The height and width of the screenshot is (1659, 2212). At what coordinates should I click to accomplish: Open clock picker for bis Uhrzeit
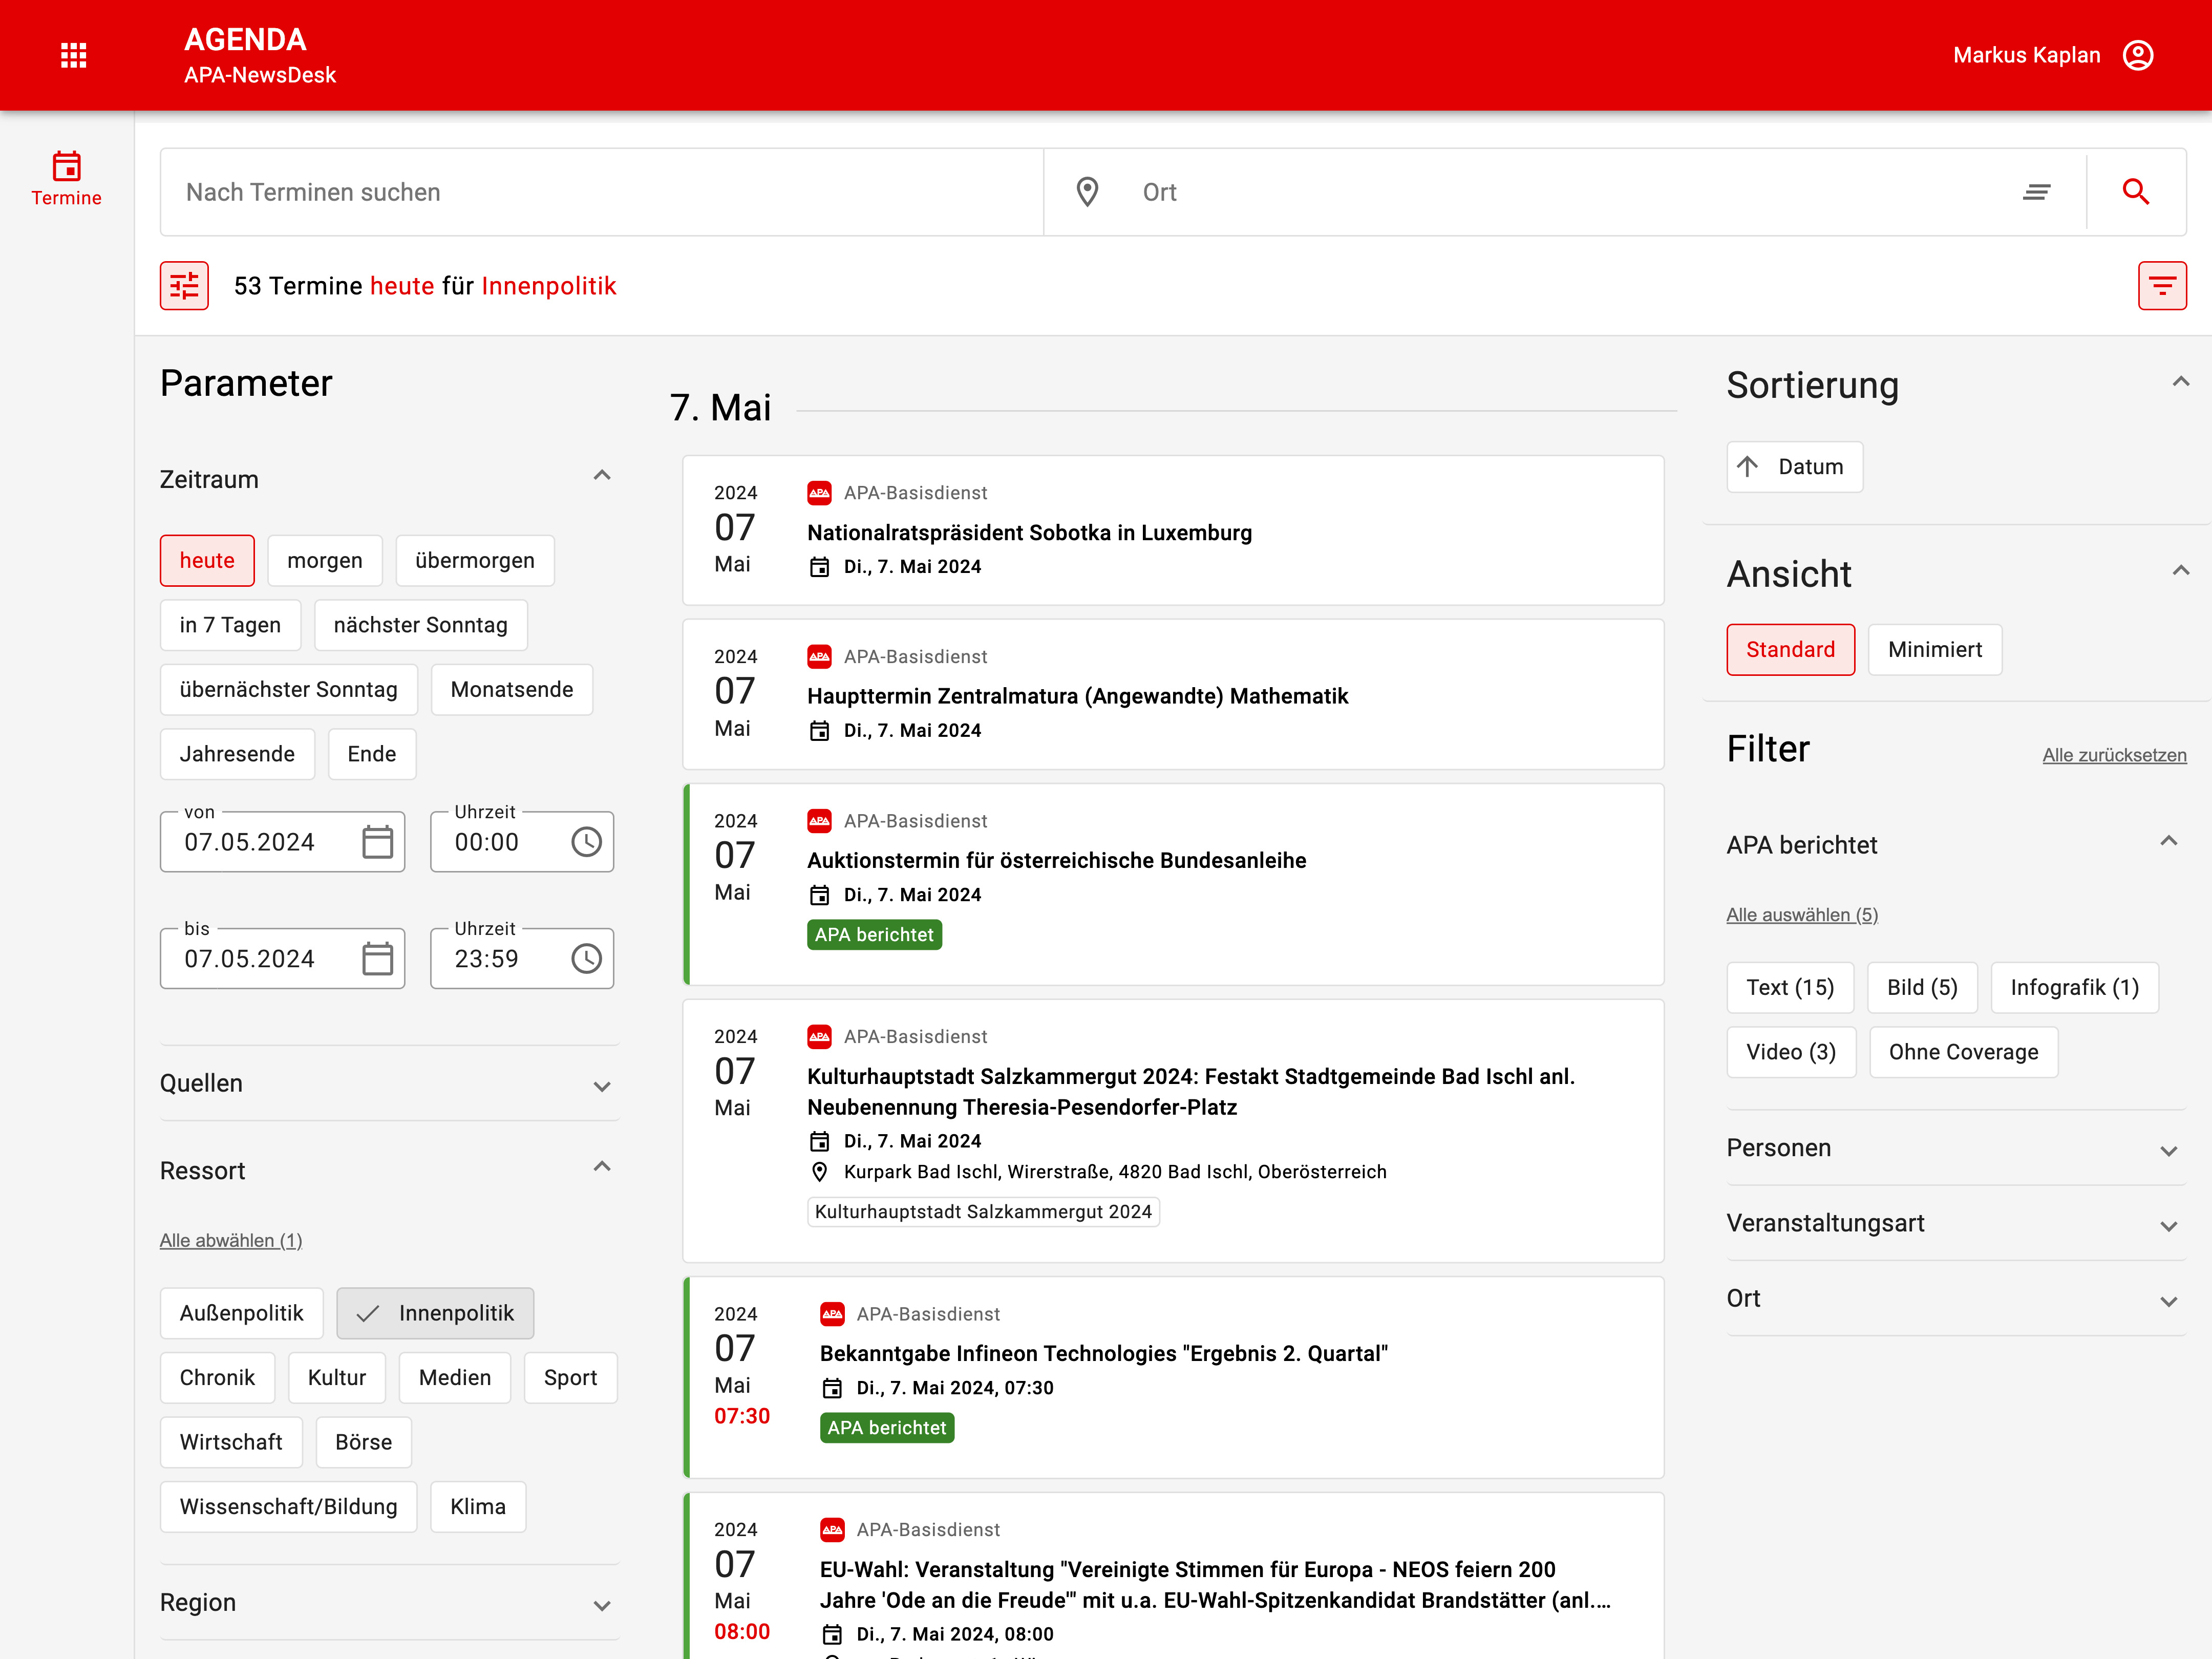coord(586,959)
